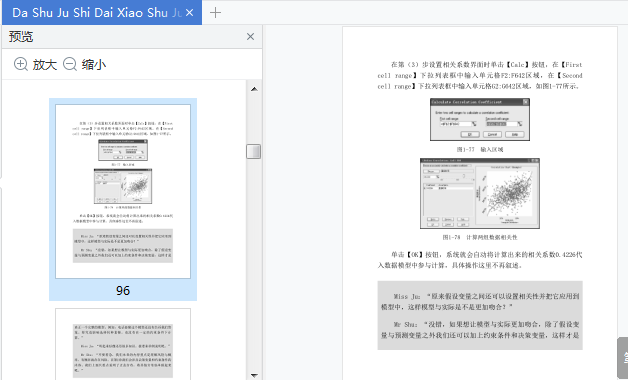The height and width of the screenshot is (380, 628).
Task: Open a new tab with the plus icon
Action: click(215, 12)
